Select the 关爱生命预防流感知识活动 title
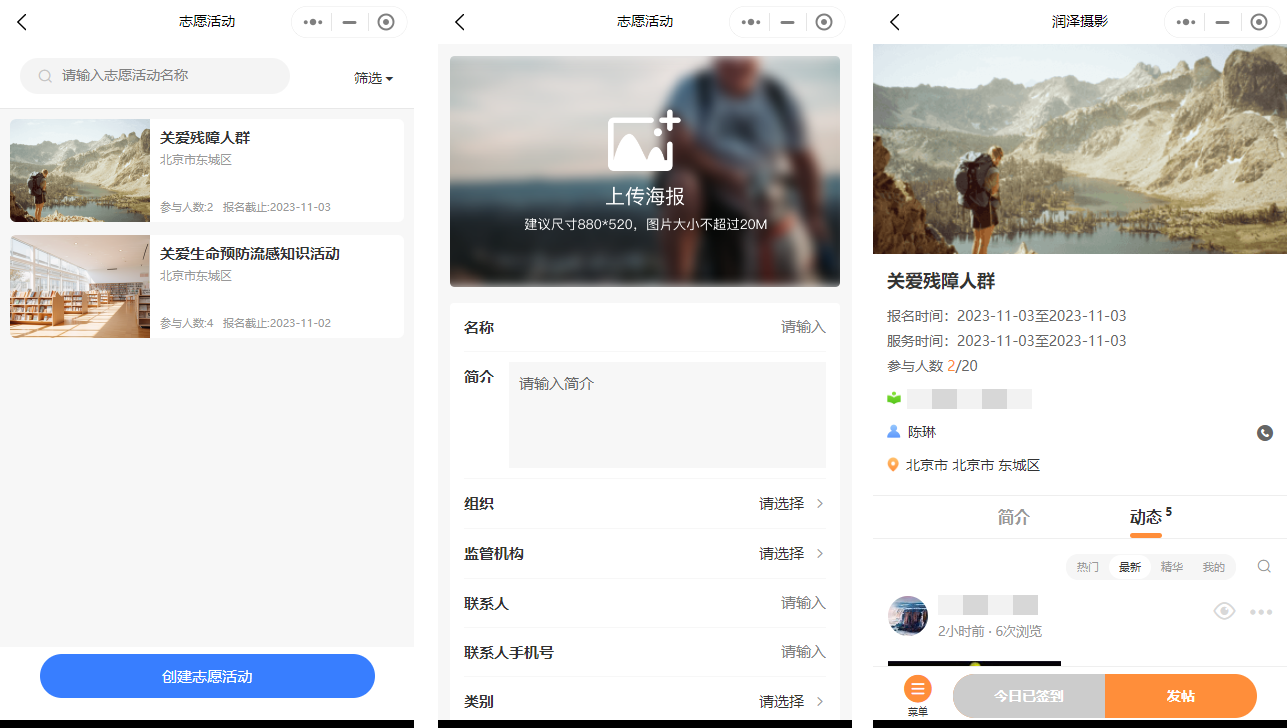Screen dimensions: 1287x728 point(250,254)
